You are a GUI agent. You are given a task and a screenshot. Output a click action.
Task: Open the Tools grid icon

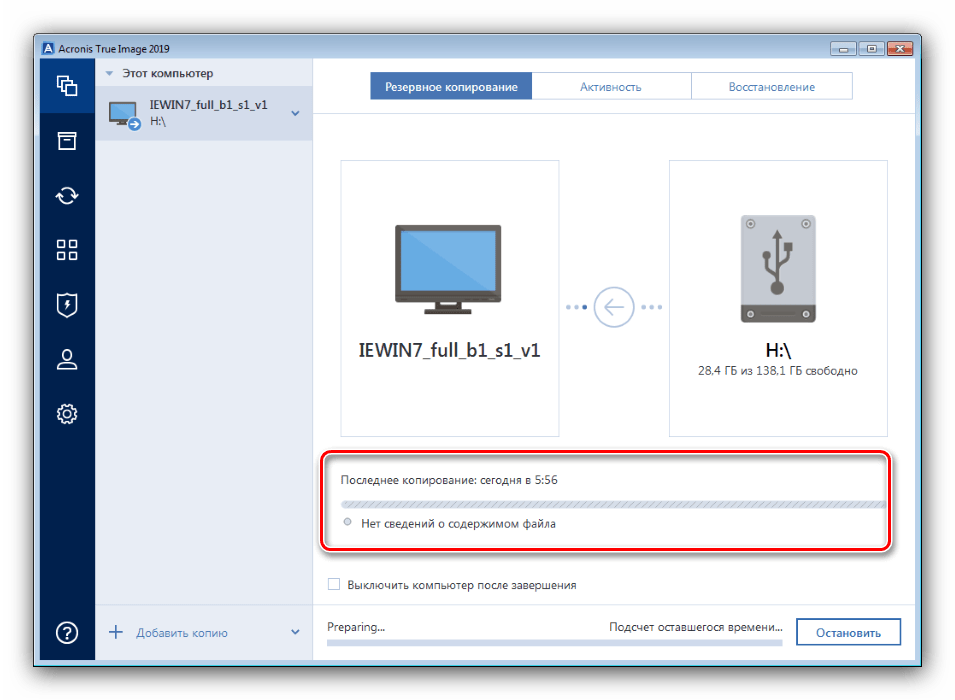coord(67,250)
